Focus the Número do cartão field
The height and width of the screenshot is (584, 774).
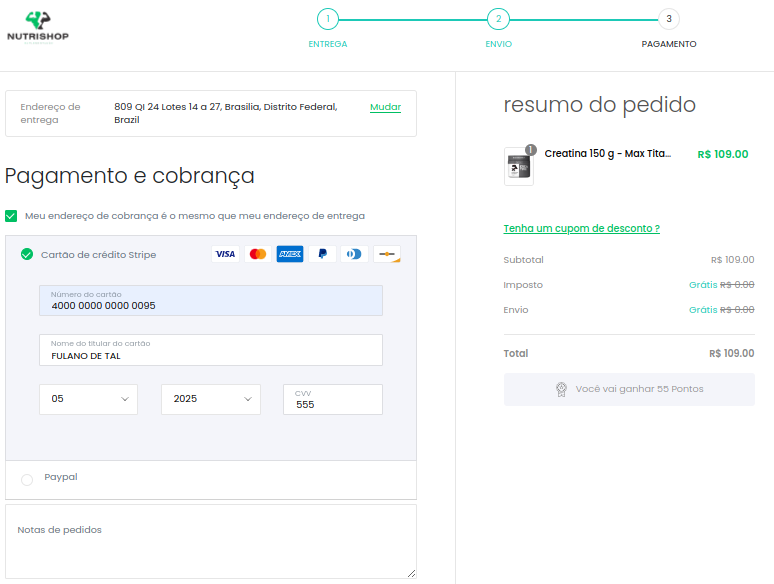coord(211,300)
